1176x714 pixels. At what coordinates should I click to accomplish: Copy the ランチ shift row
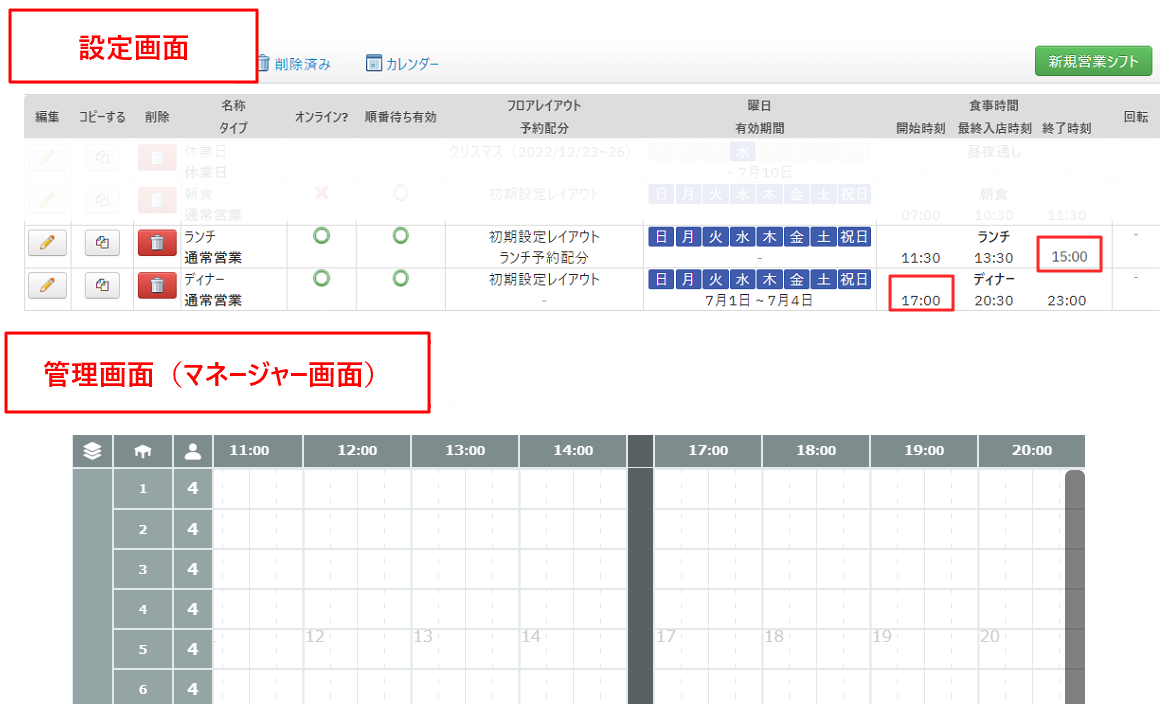pyautogui.click(x=101, y=242)
